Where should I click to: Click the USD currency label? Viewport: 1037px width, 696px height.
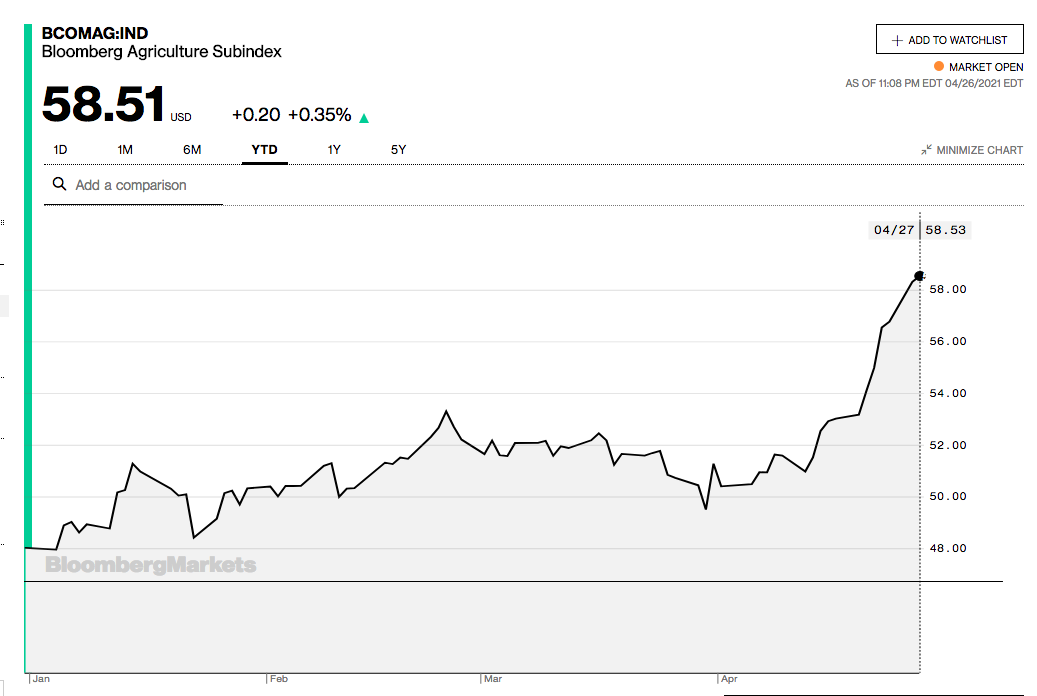coord(181,117)
